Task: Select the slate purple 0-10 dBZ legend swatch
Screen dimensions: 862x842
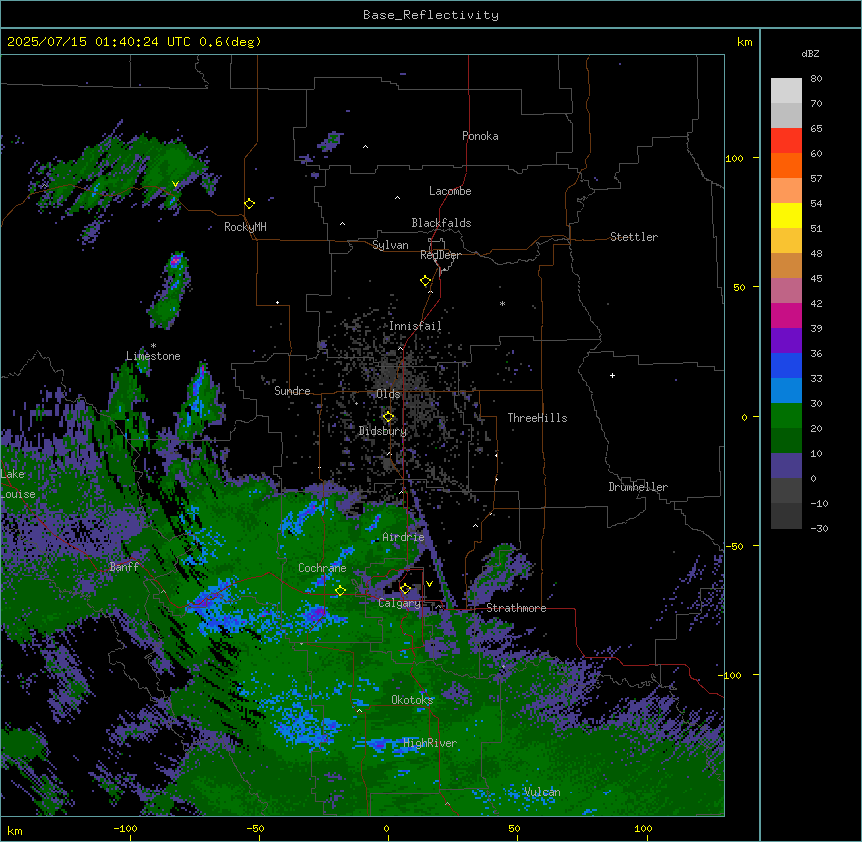Action: pyautogui.click(x=786, y=466)
